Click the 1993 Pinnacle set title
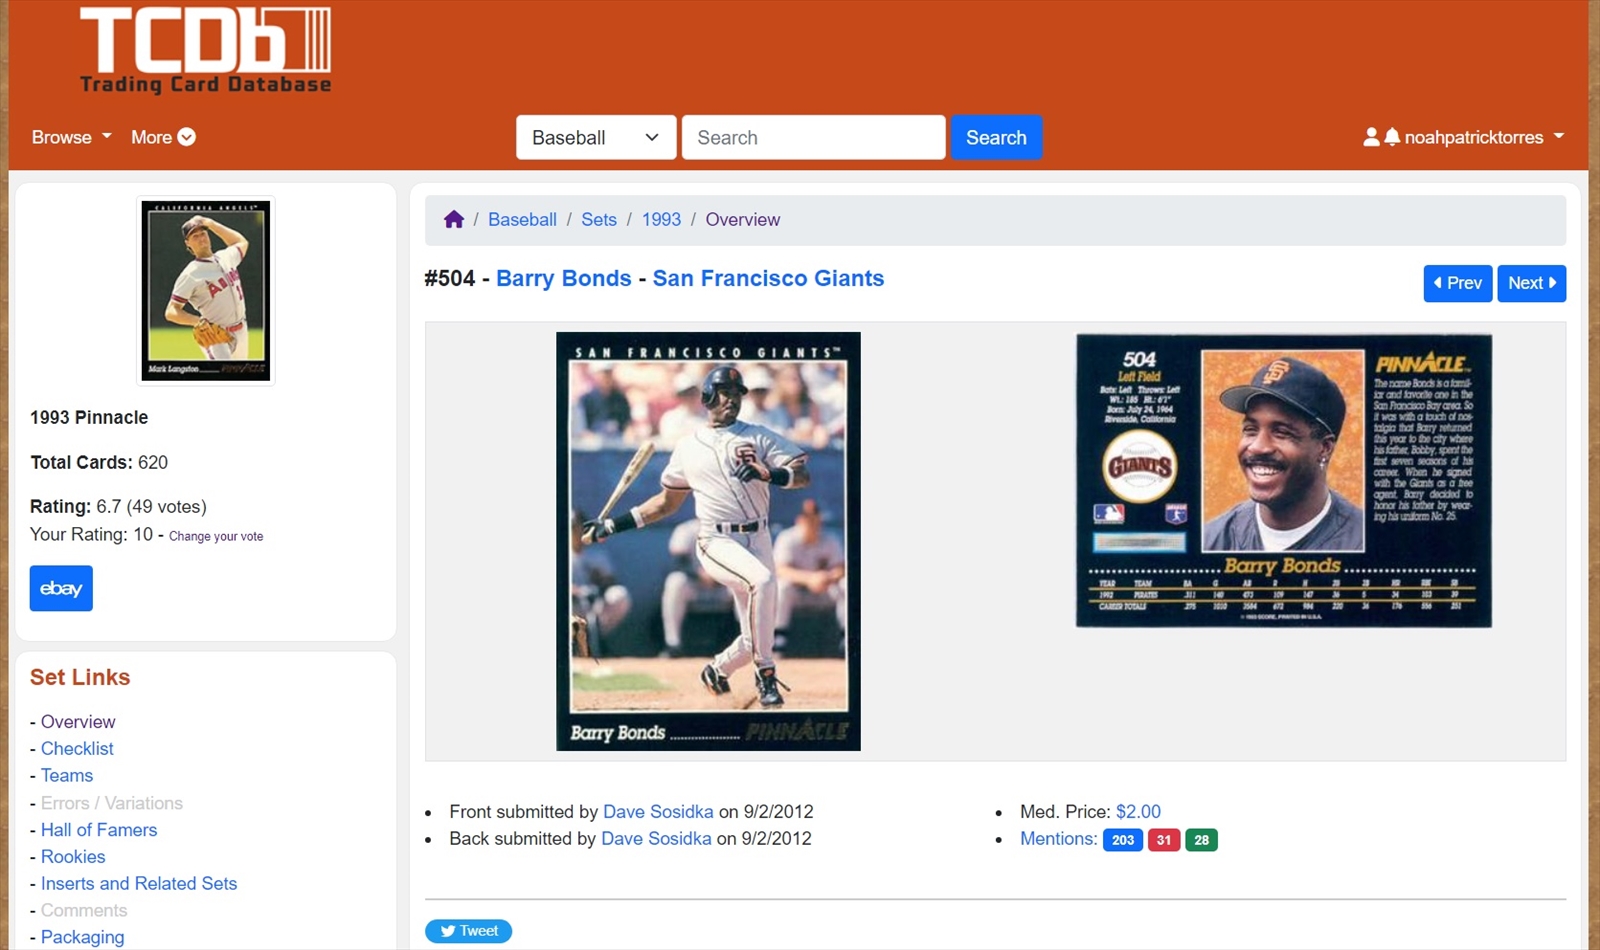Screen dimensions: 1600x950 (x=89, y=417)
